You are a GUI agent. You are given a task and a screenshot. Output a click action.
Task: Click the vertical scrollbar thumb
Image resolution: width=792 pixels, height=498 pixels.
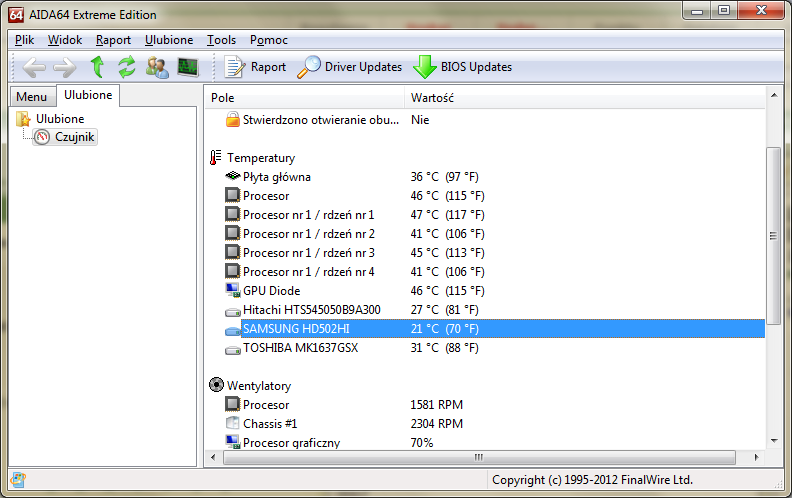[x=773, y=236]
